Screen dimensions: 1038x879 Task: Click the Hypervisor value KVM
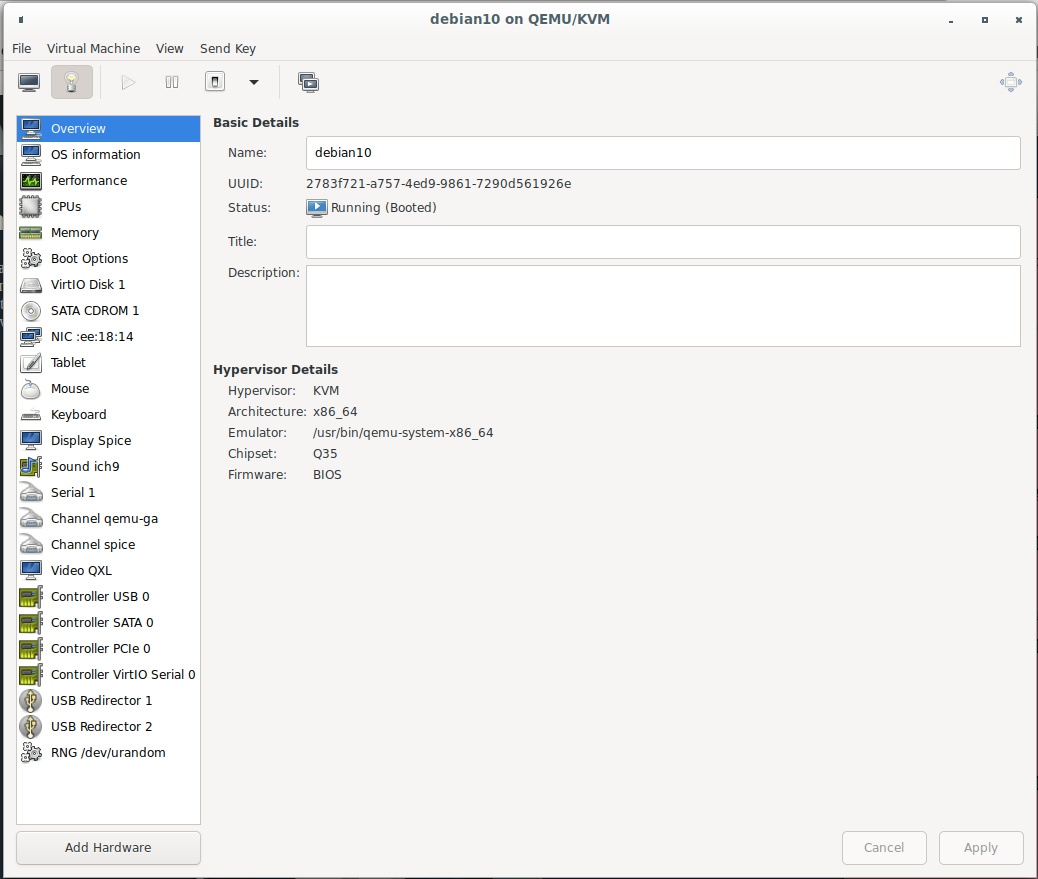(326, 391)
